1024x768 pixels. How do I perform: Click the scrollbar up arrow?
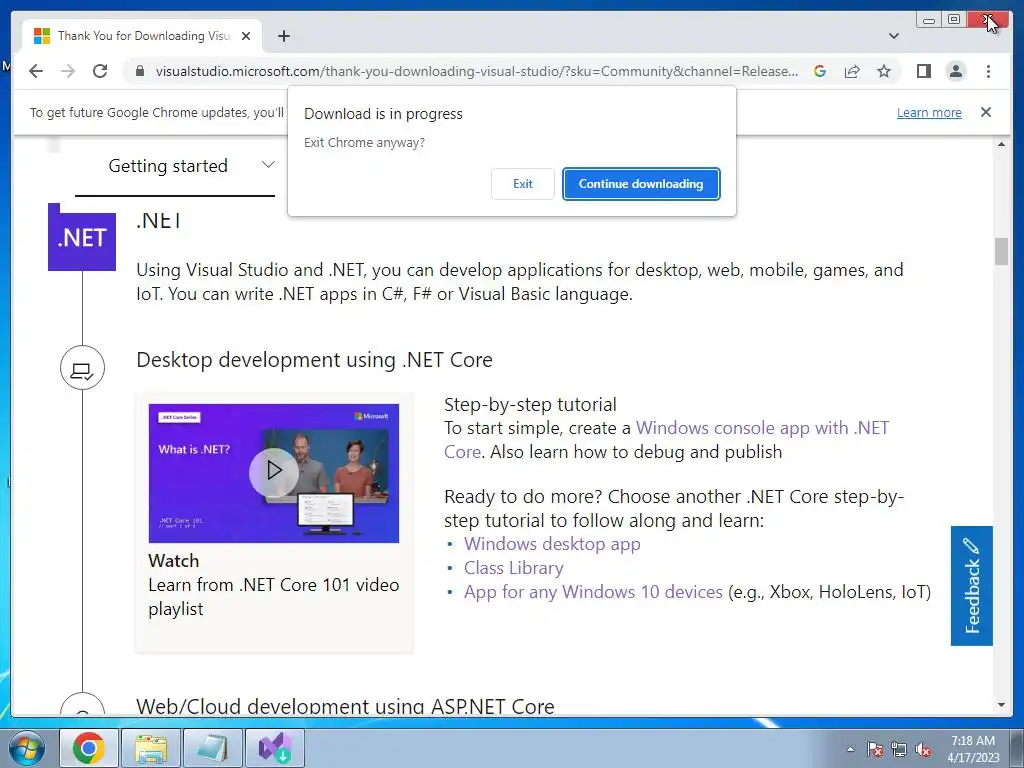(x=1001, y=144)
